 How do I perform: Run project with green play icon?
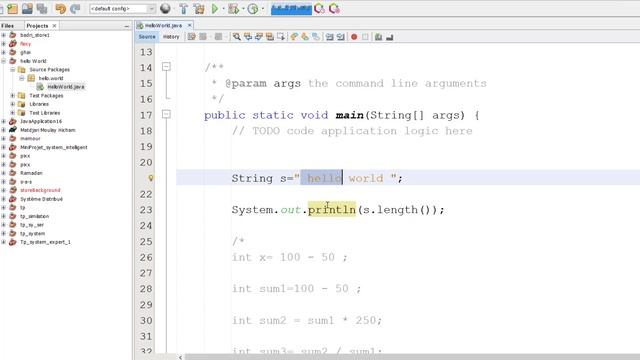coord(214,8)
